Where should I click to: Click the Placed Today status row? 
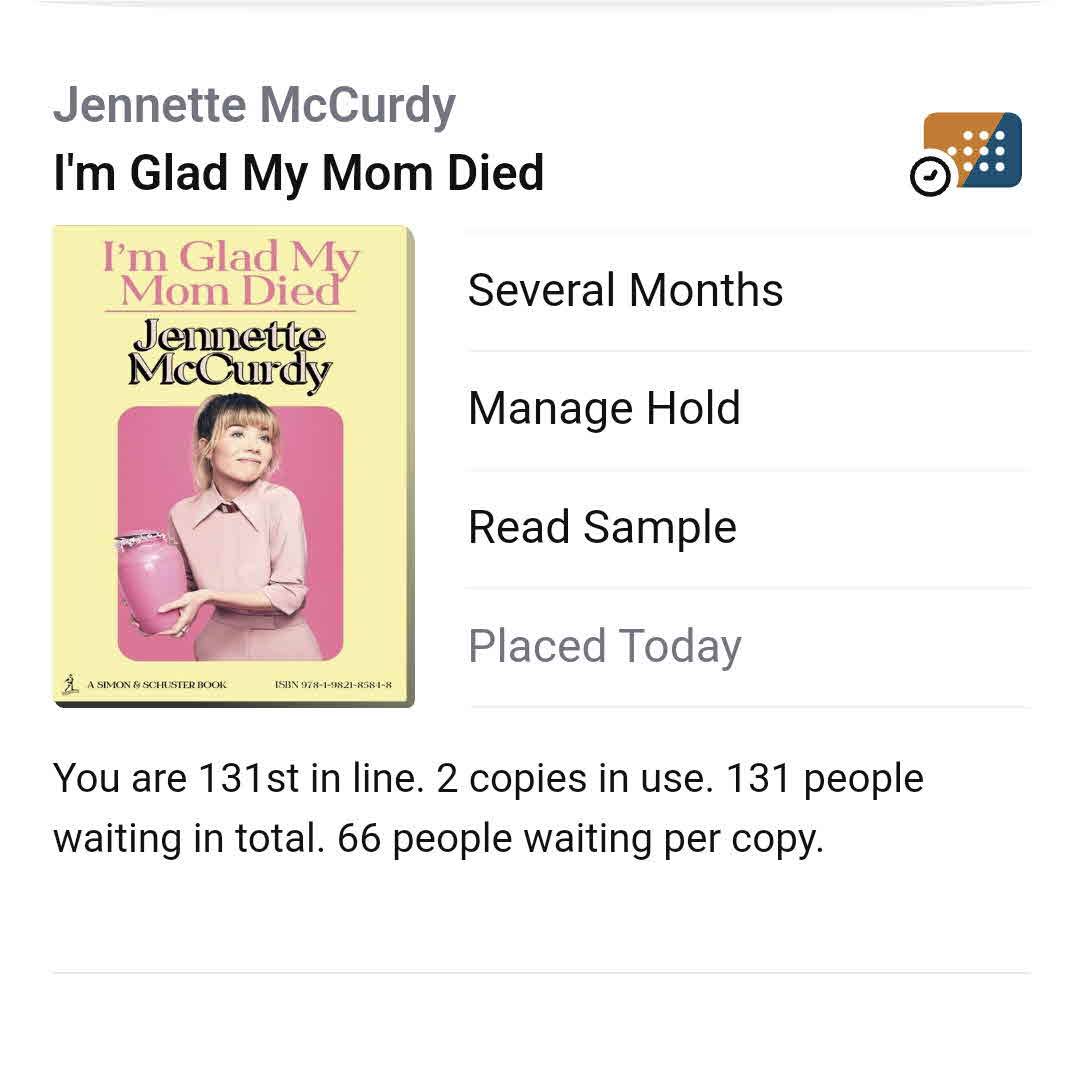(x=605, y=645)
